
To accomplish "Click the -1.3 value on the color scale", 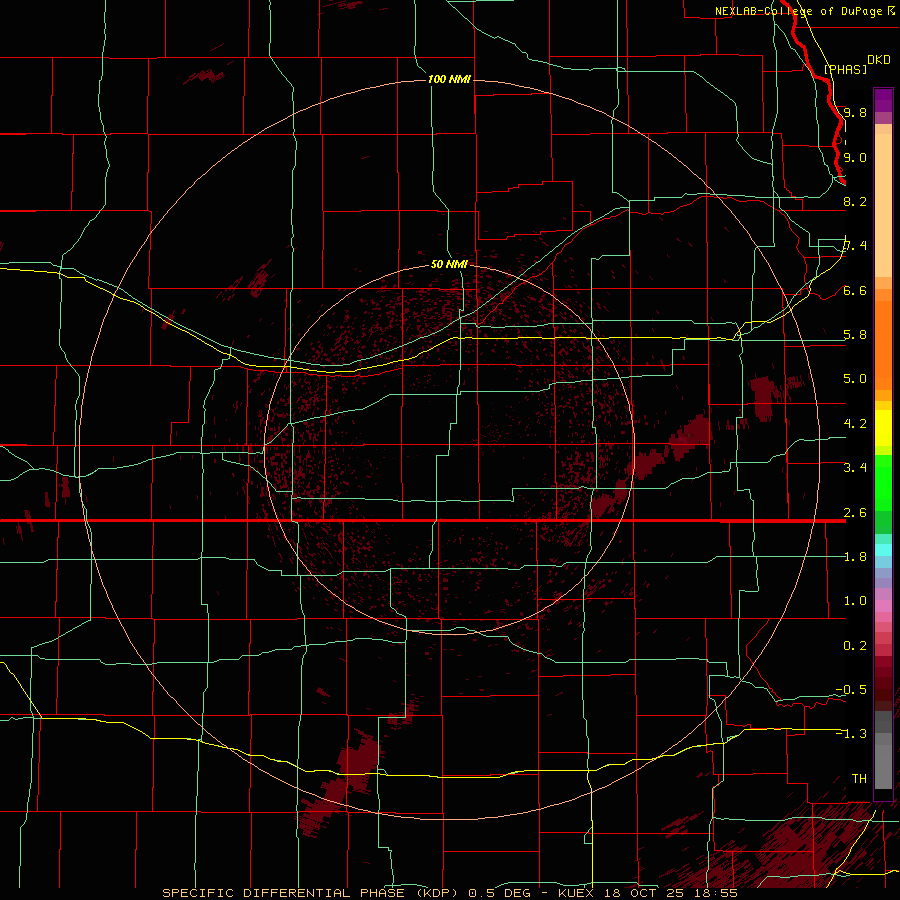I will coord(851,734).
